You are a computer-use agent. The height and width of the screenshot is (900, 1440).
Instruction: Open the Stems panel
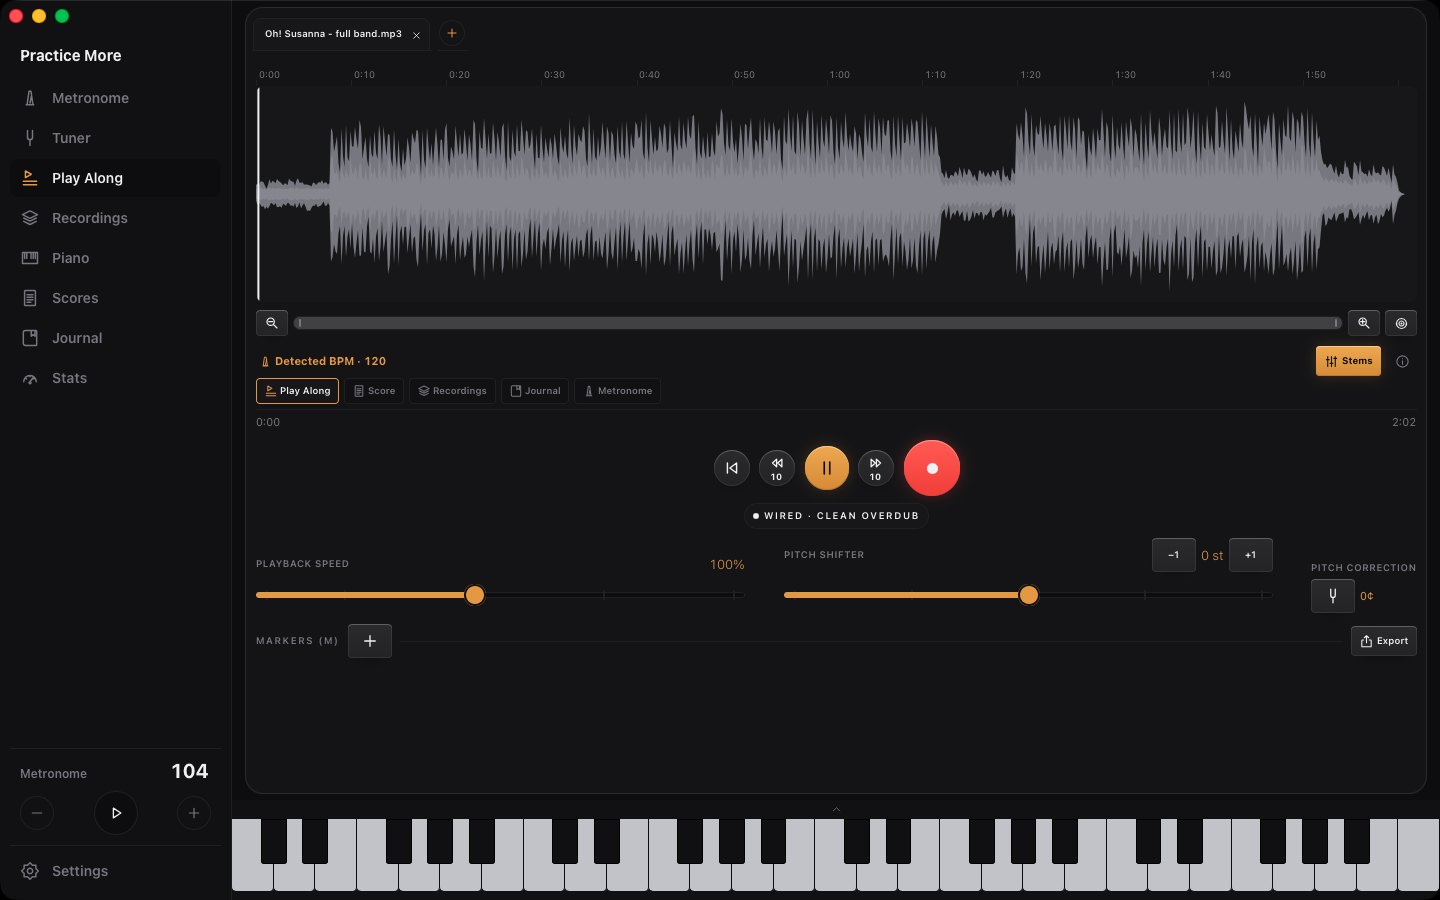(1348, 361)
